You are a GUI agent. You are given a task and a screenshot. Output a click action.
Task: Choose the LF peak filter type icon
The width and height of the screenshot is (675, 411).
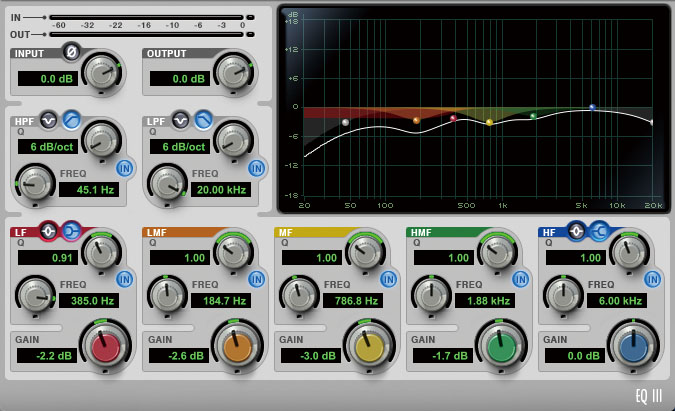tap(48, 231)
